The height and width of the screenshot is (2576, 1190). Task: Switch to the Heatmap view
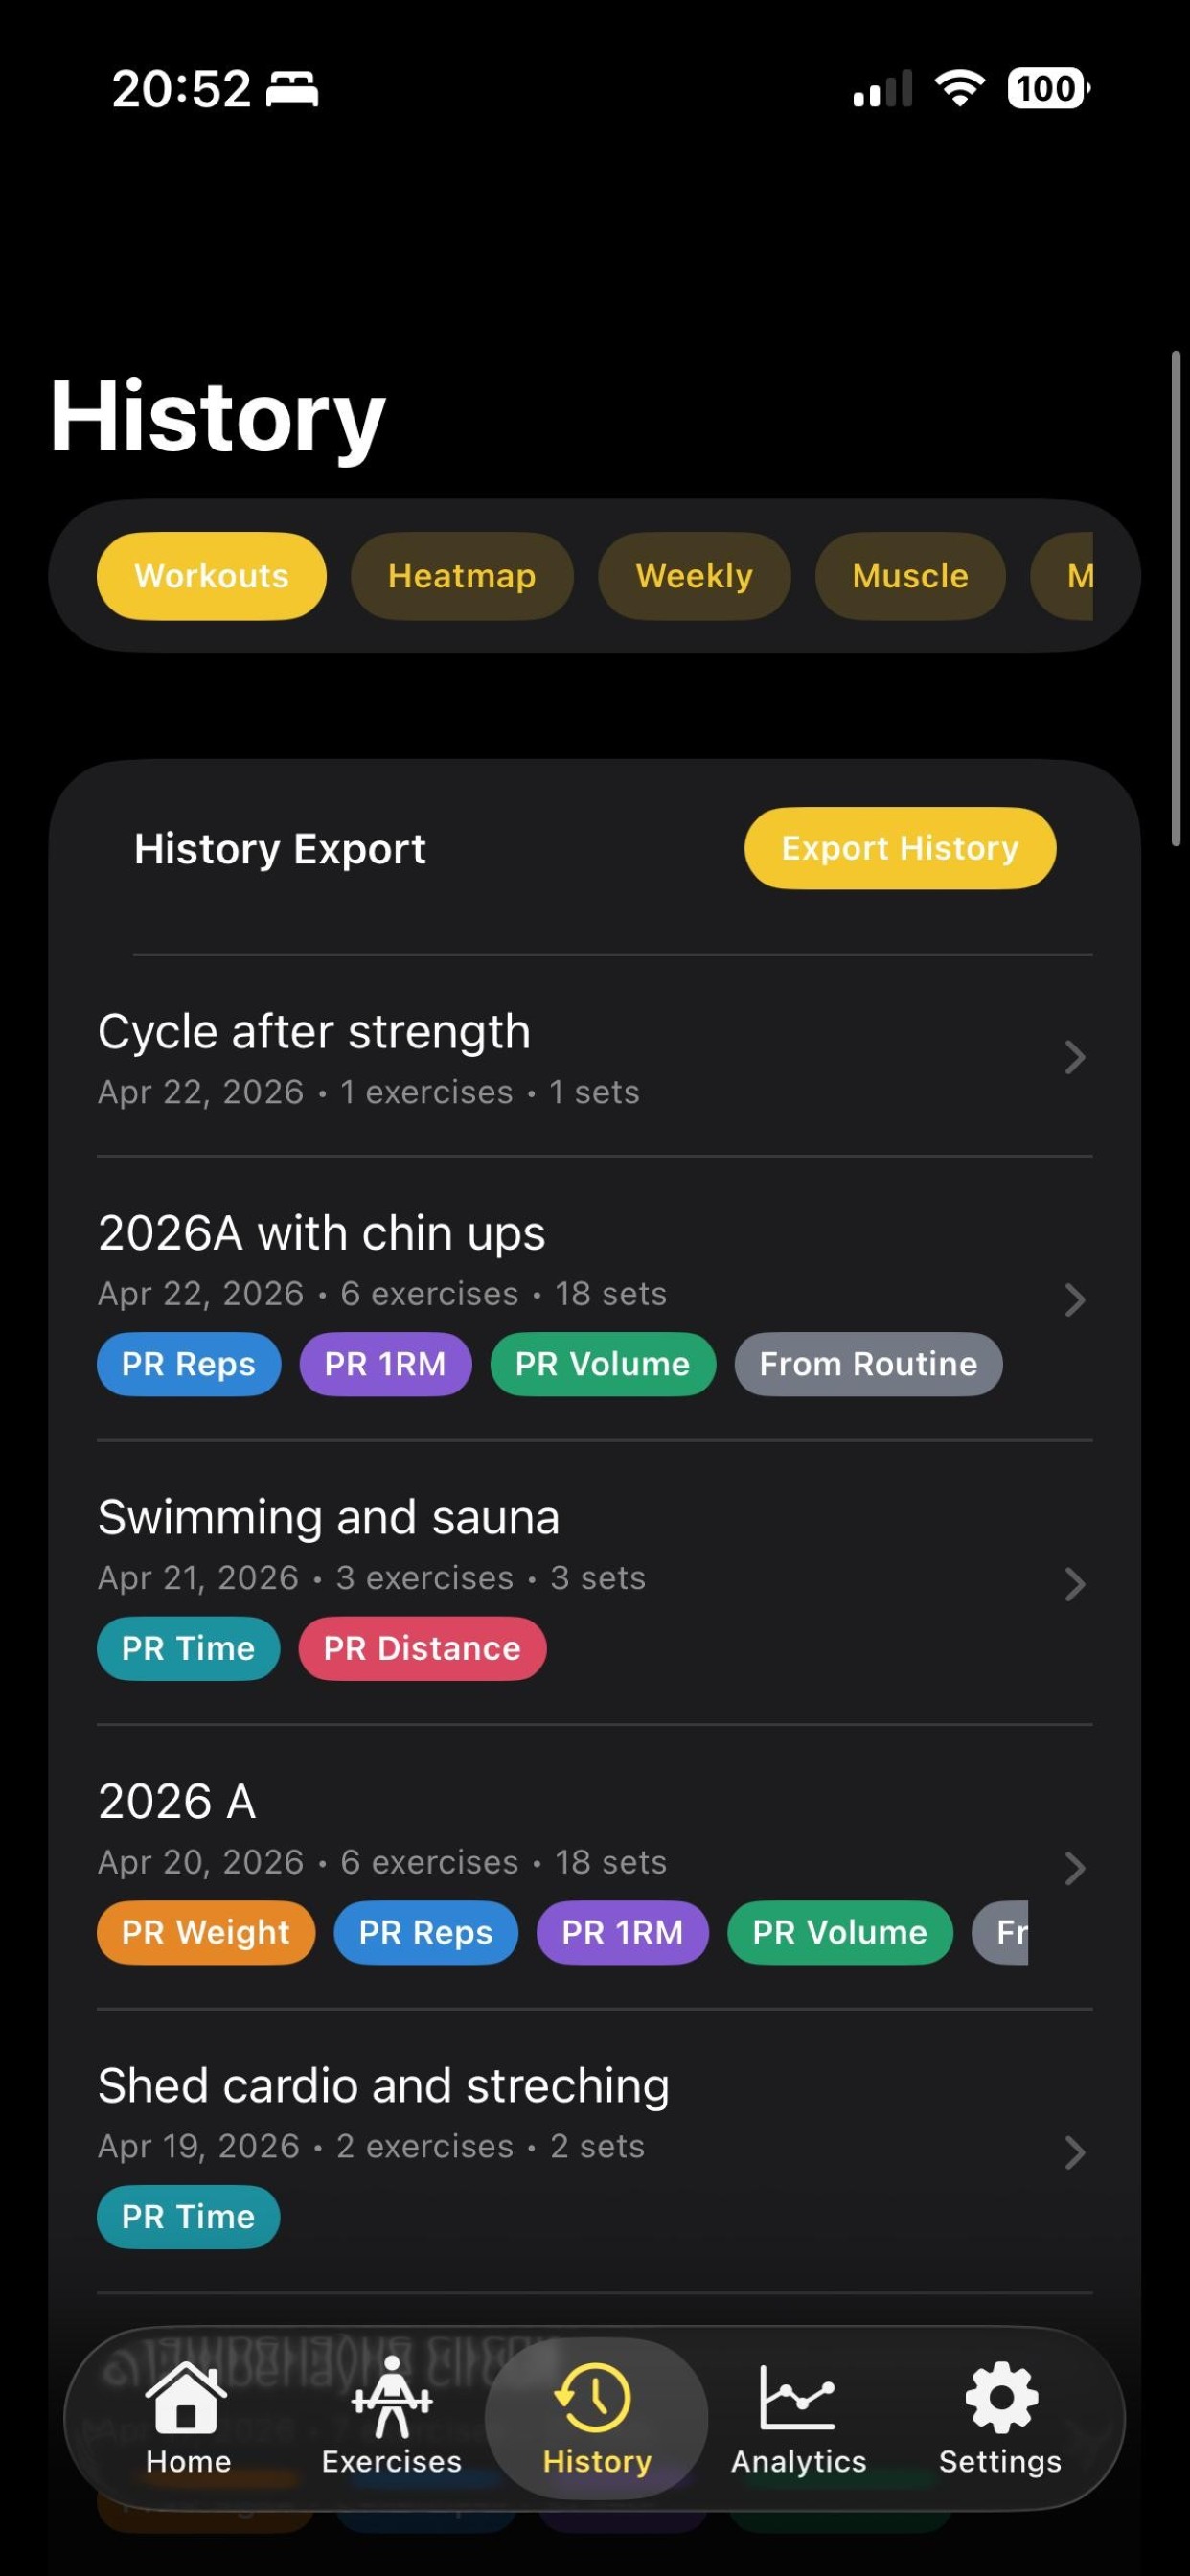pos(462,576)
